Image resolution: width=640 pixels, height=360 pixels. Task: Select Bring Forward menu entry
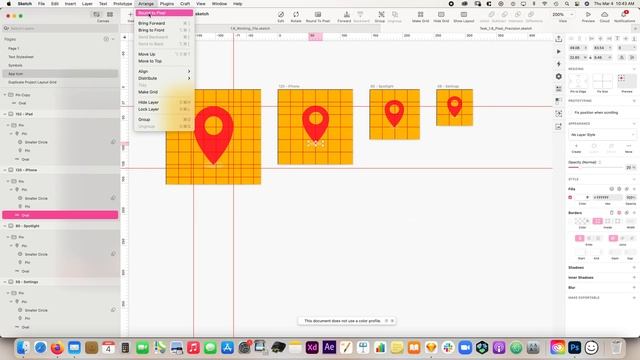(164, 23)
